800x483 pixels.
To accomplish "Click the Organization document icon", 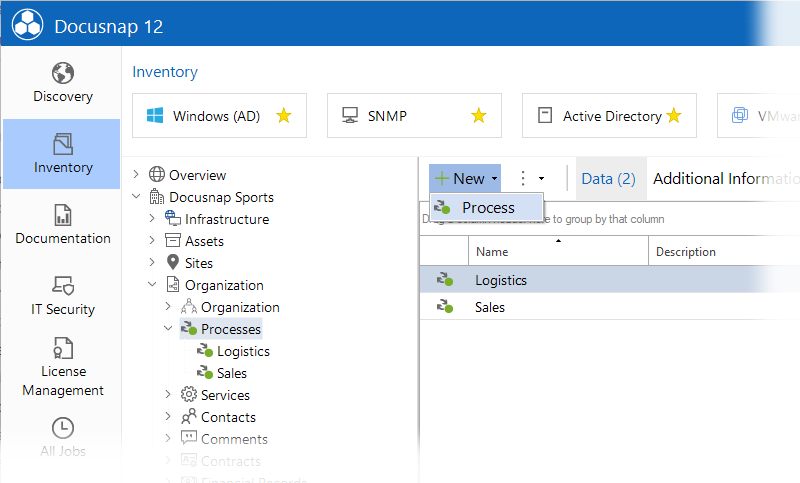I will (x=173, y=284).
